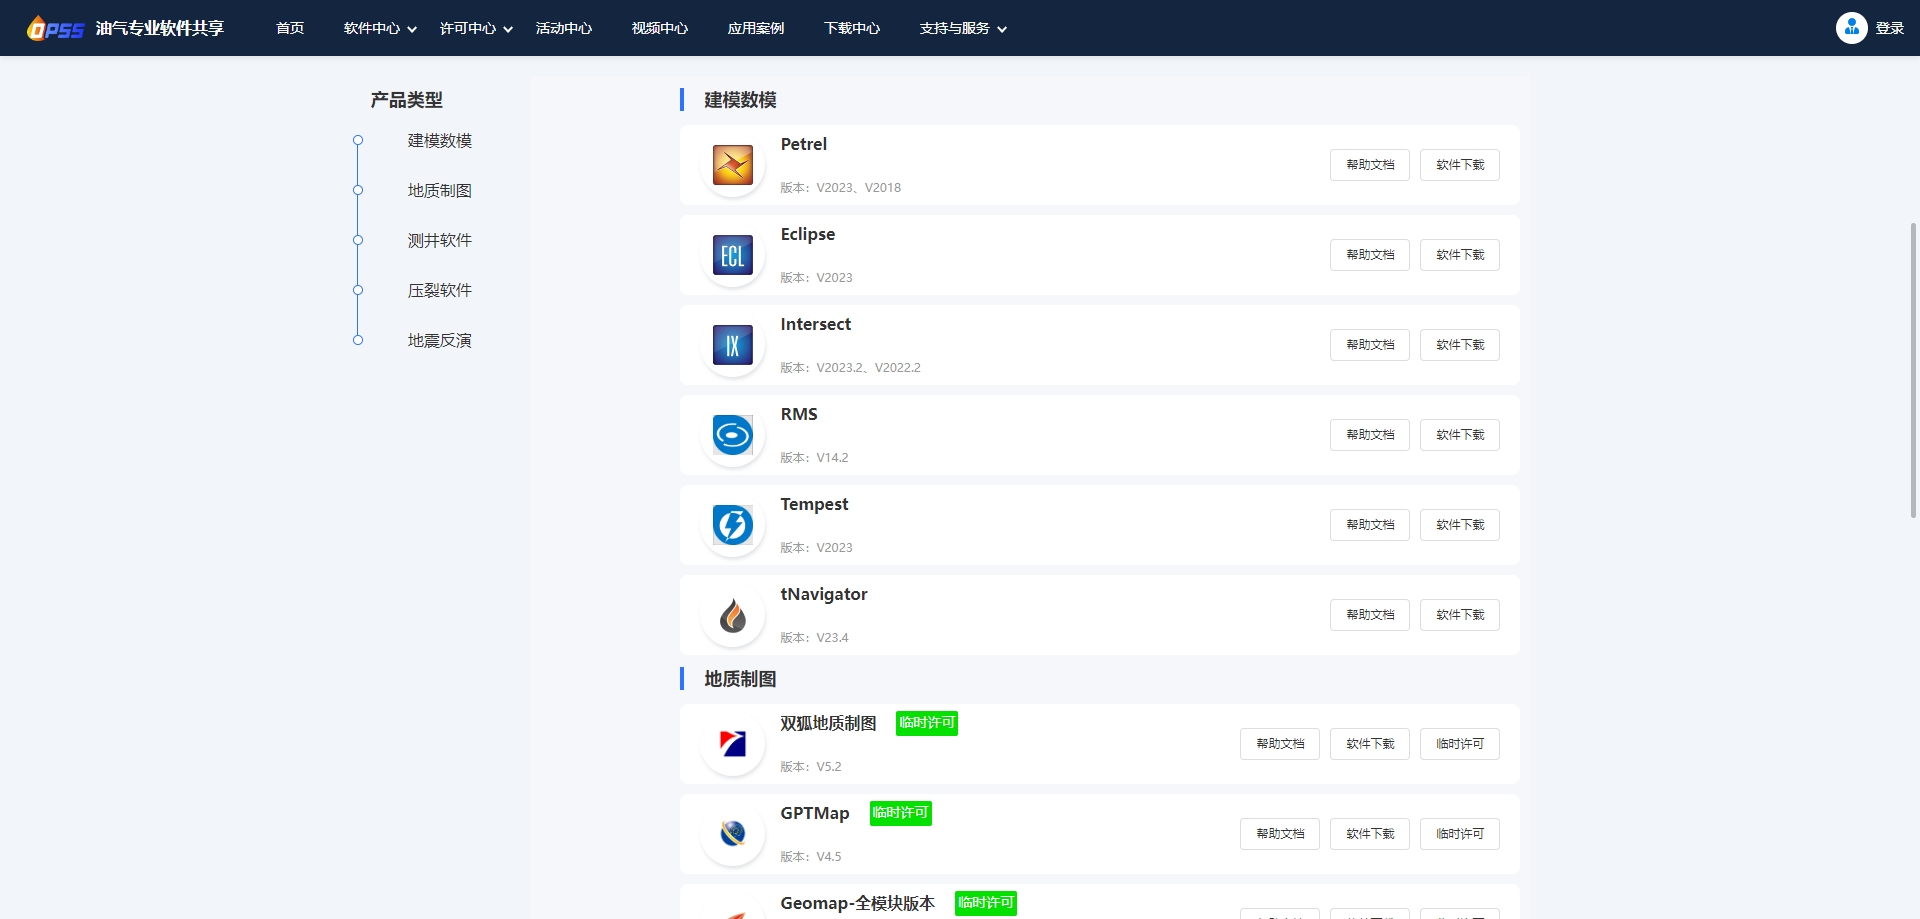Click 临时许可 button for GPTMap

1460,834
